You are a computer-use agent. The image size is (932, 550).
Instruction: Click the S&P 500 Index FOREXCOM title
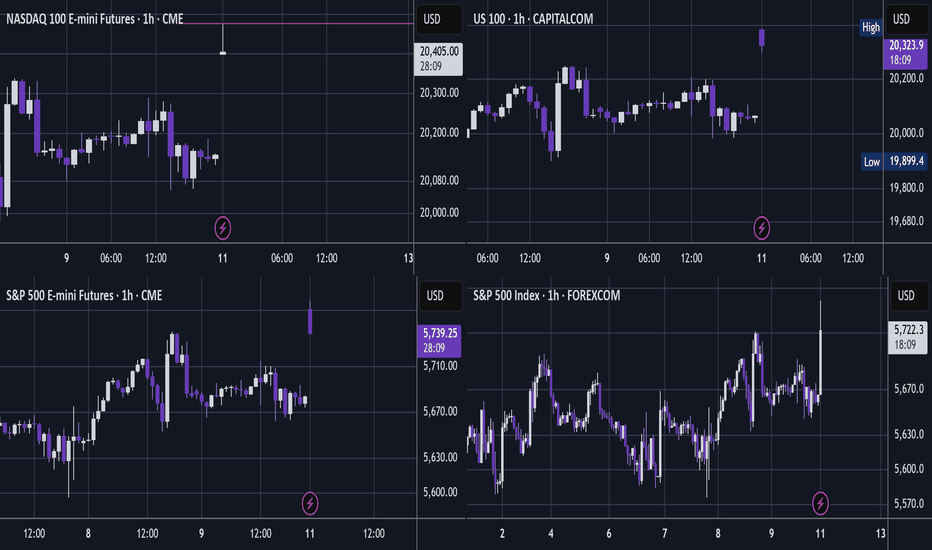click(546, 296)
